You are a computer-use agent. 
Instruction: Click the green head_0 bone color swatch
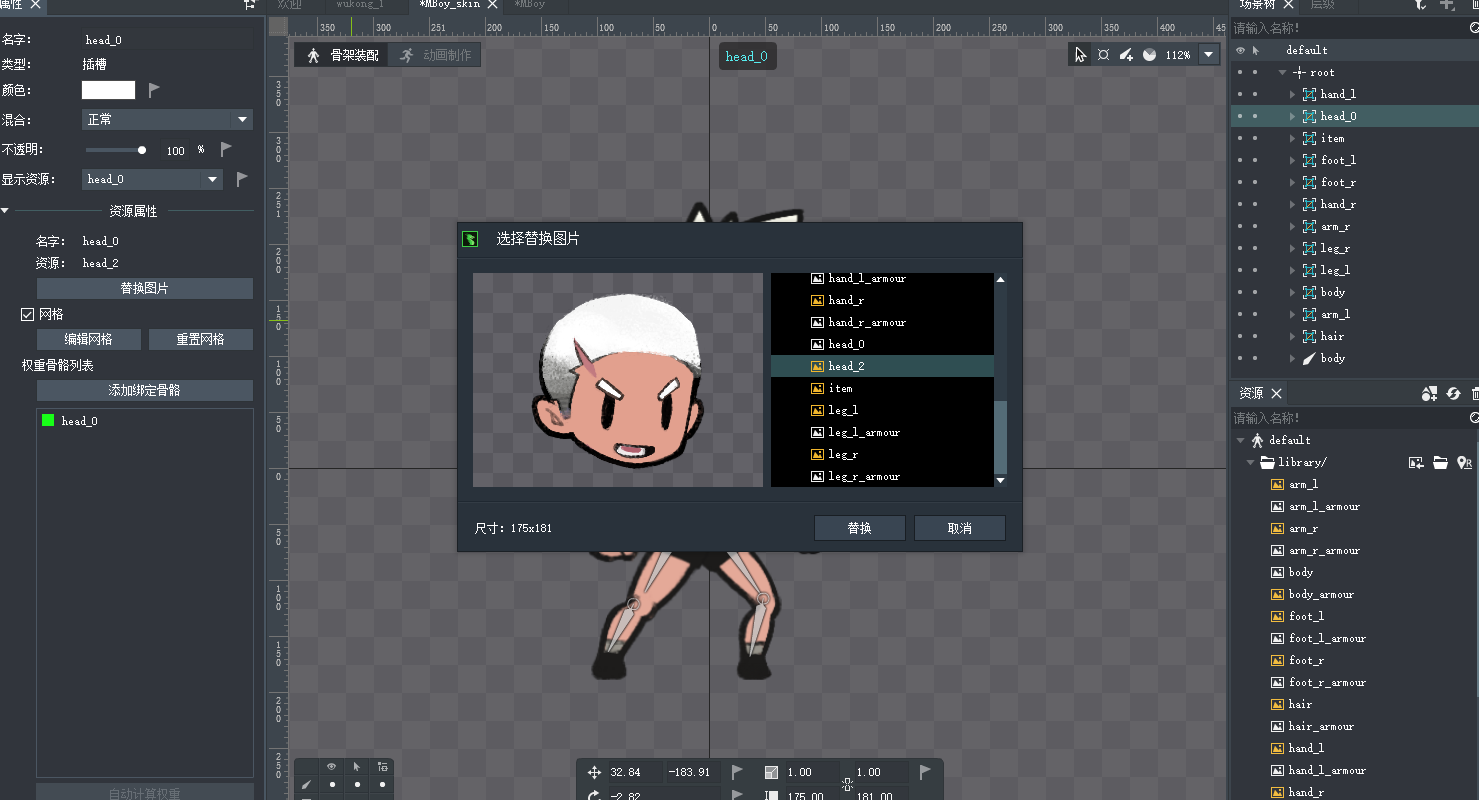(x=48, y=421)
